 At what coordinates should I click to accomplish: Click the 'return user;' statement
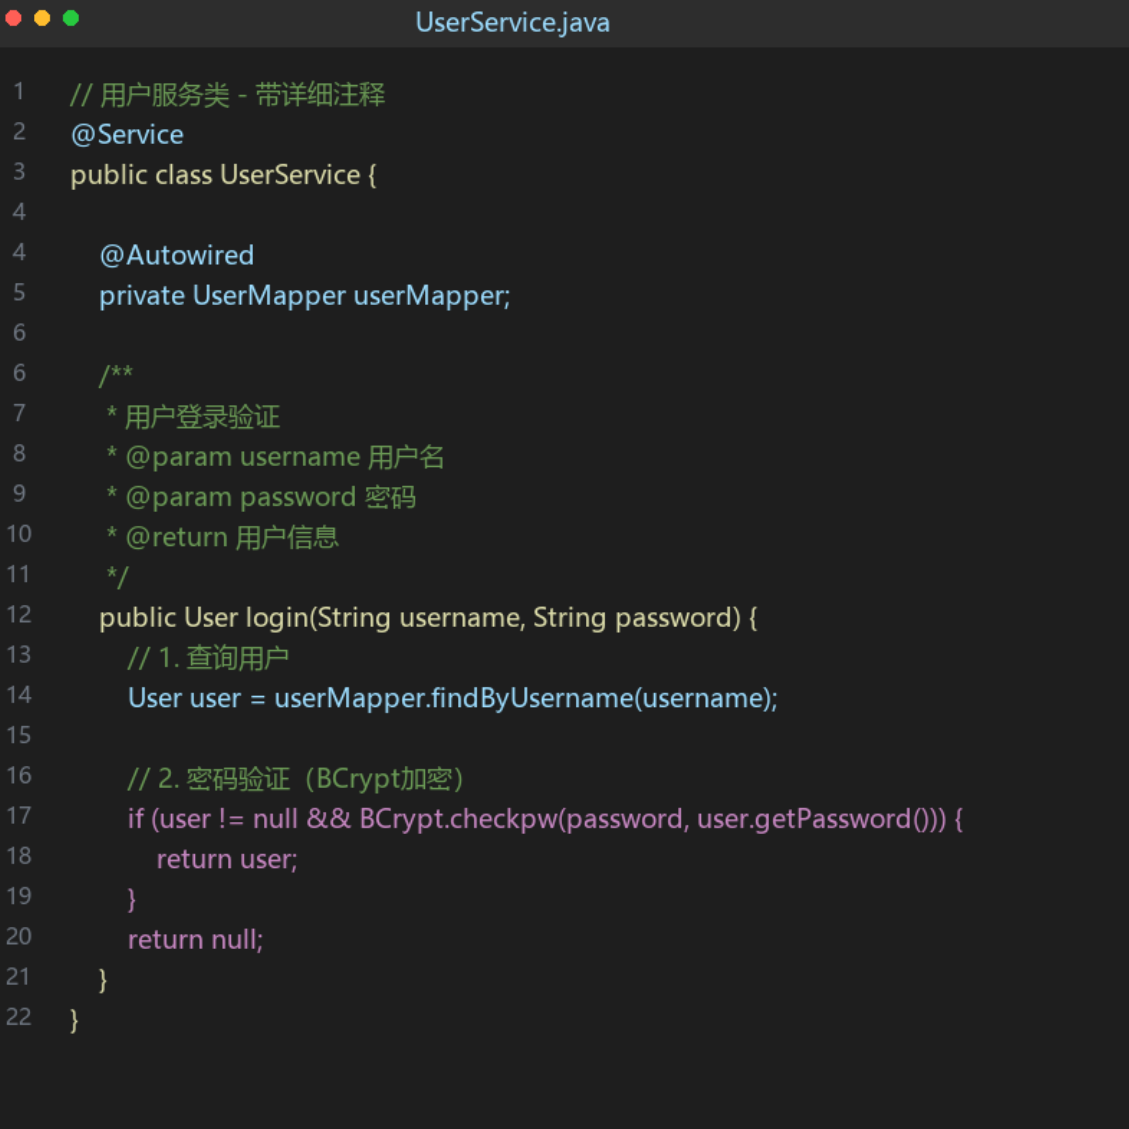[x=227, y=859]
